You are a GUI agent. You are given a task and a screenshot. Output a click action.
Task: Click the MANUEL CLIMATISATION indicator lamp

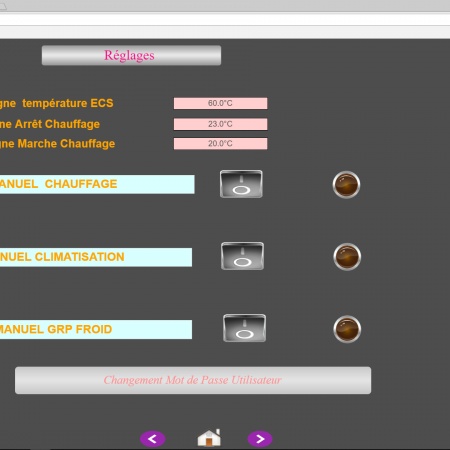tap(347, 257)
